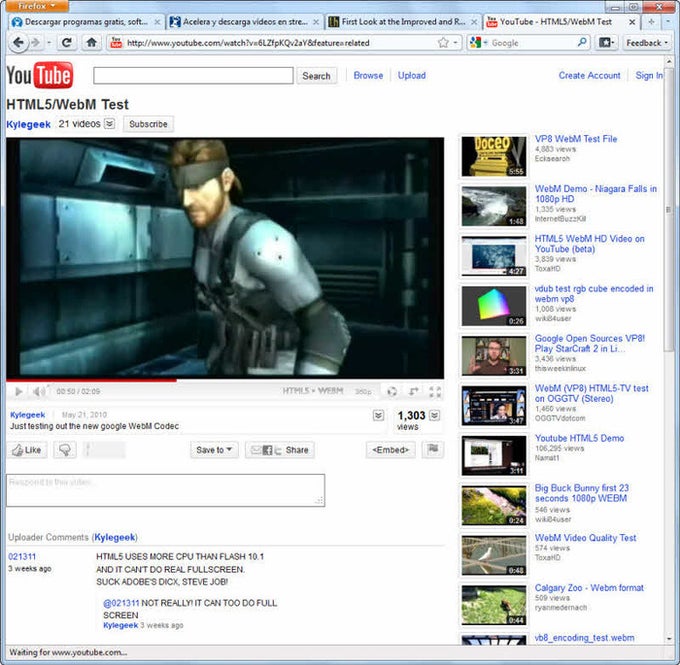Close the Descargar programas gratis tab
680x665 pixels.
click(157, 22)
